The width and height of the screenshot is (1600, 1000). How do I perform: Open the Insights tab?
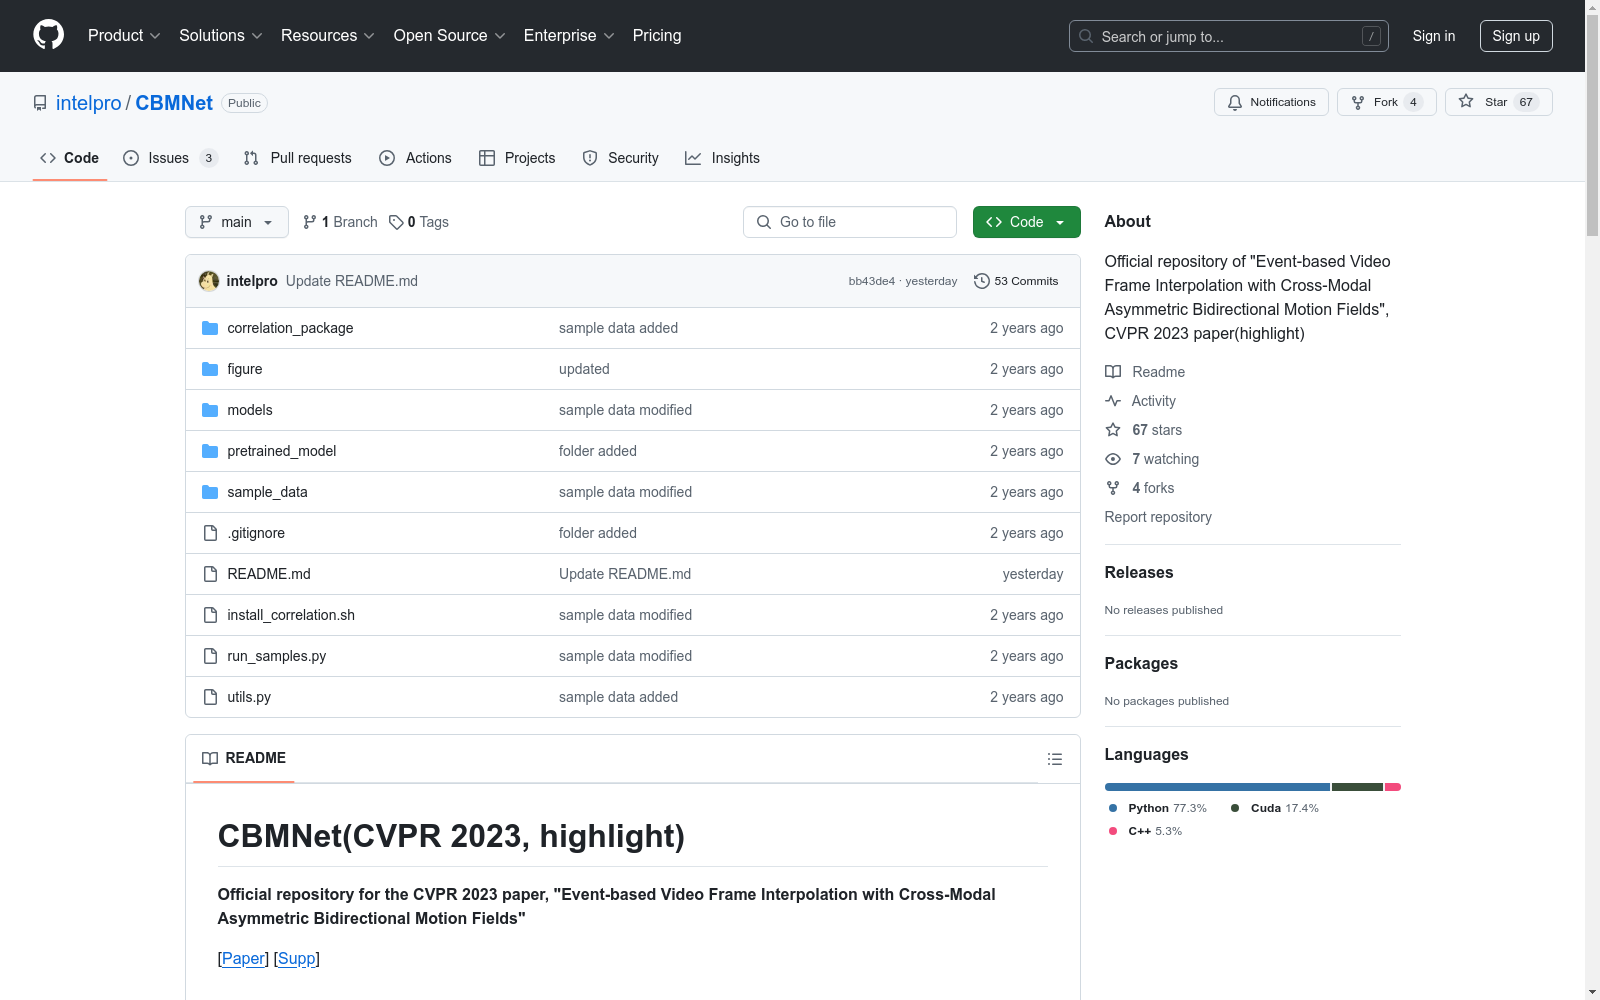[x=723, y=158]
